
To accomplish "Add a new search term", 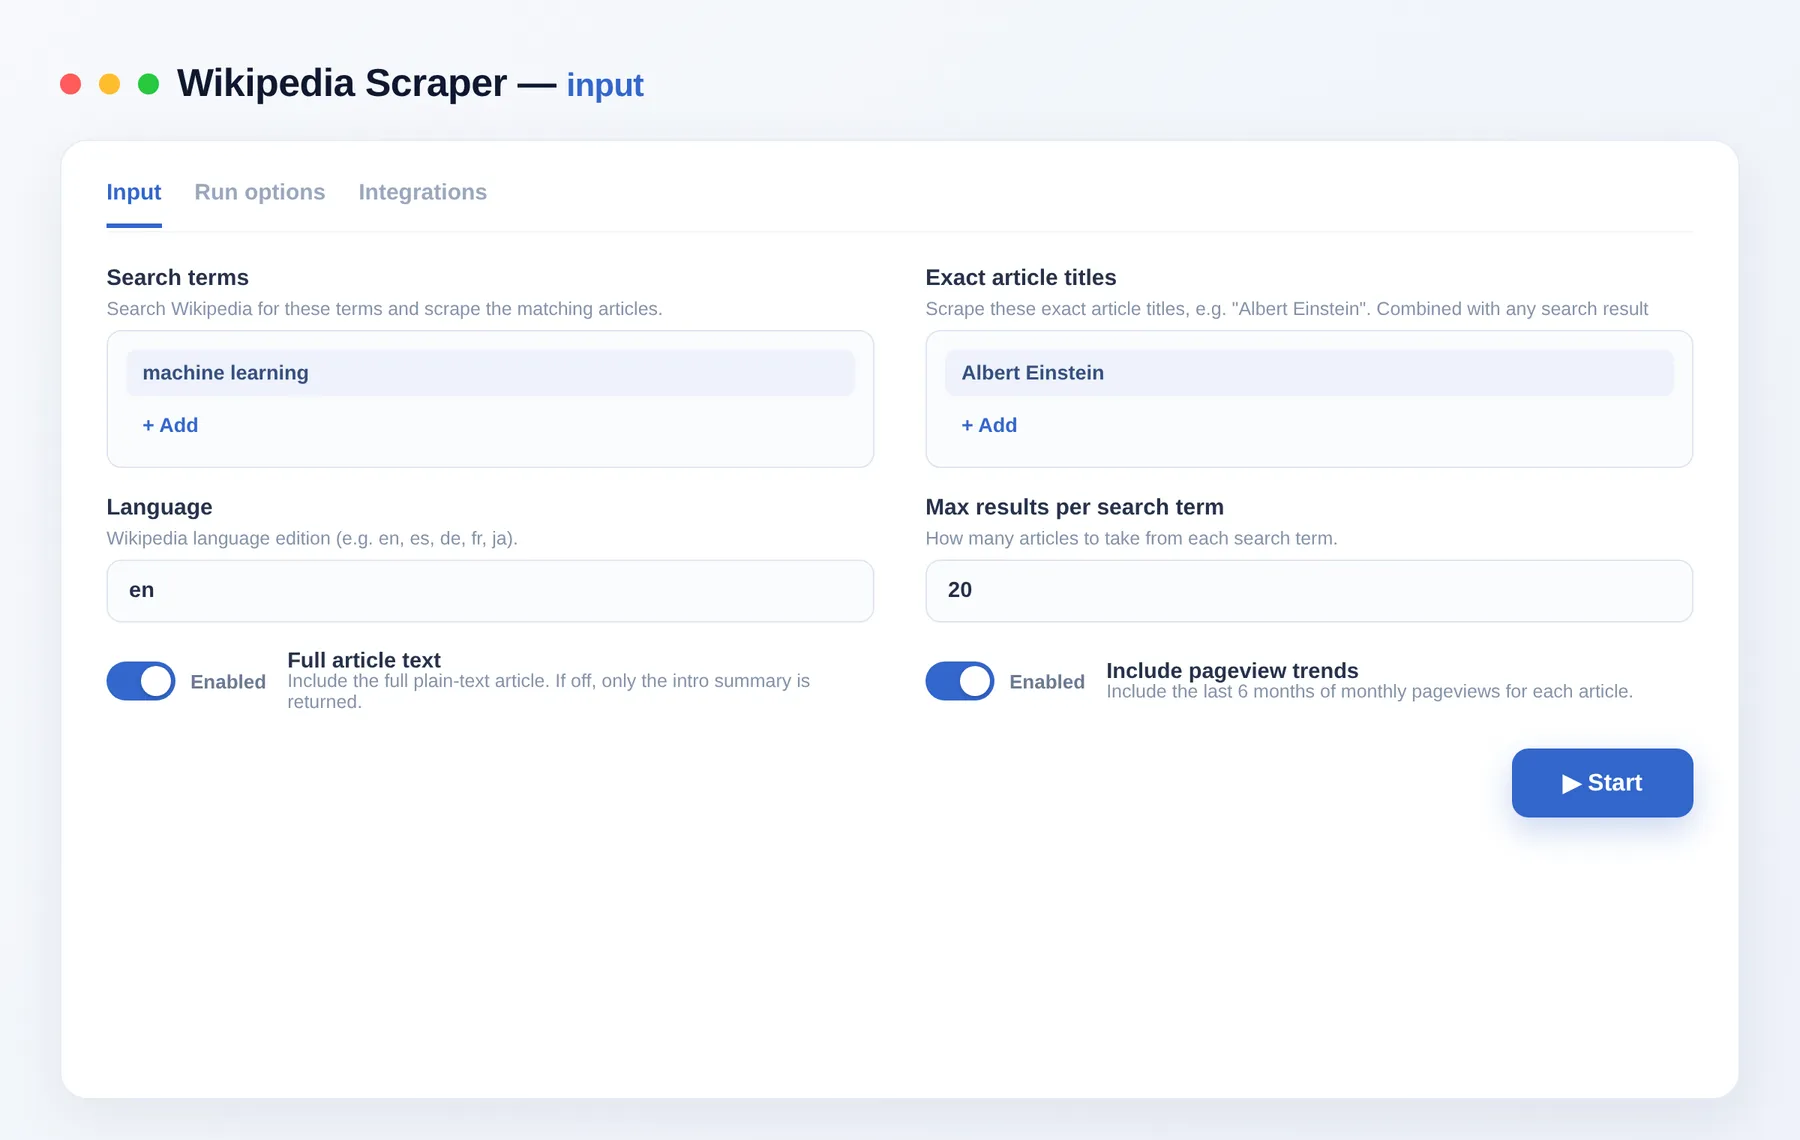I will tap(170, 425).
